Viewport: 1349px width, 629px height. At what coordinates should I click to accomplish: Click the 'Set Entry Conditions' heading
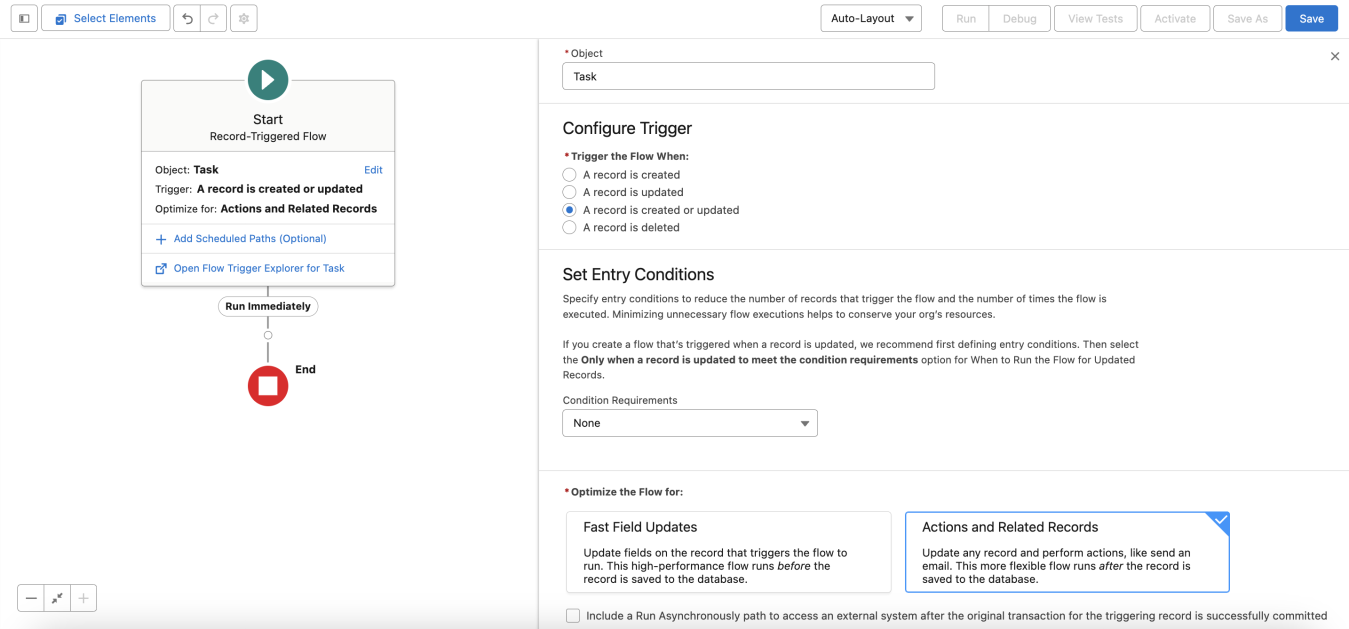click(x=638, y=274)
